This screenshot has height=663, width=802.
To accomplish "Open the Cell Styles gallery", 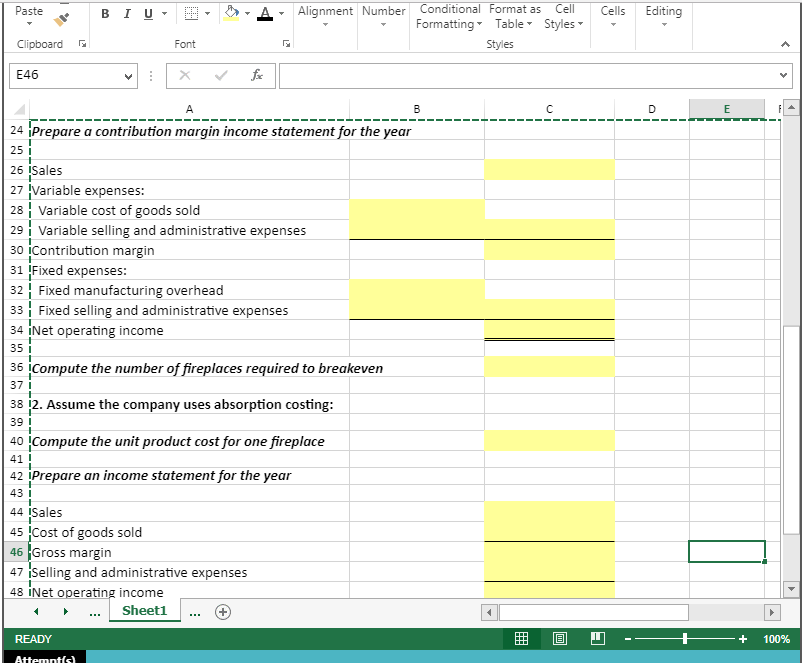I will [x=563, y=16].
